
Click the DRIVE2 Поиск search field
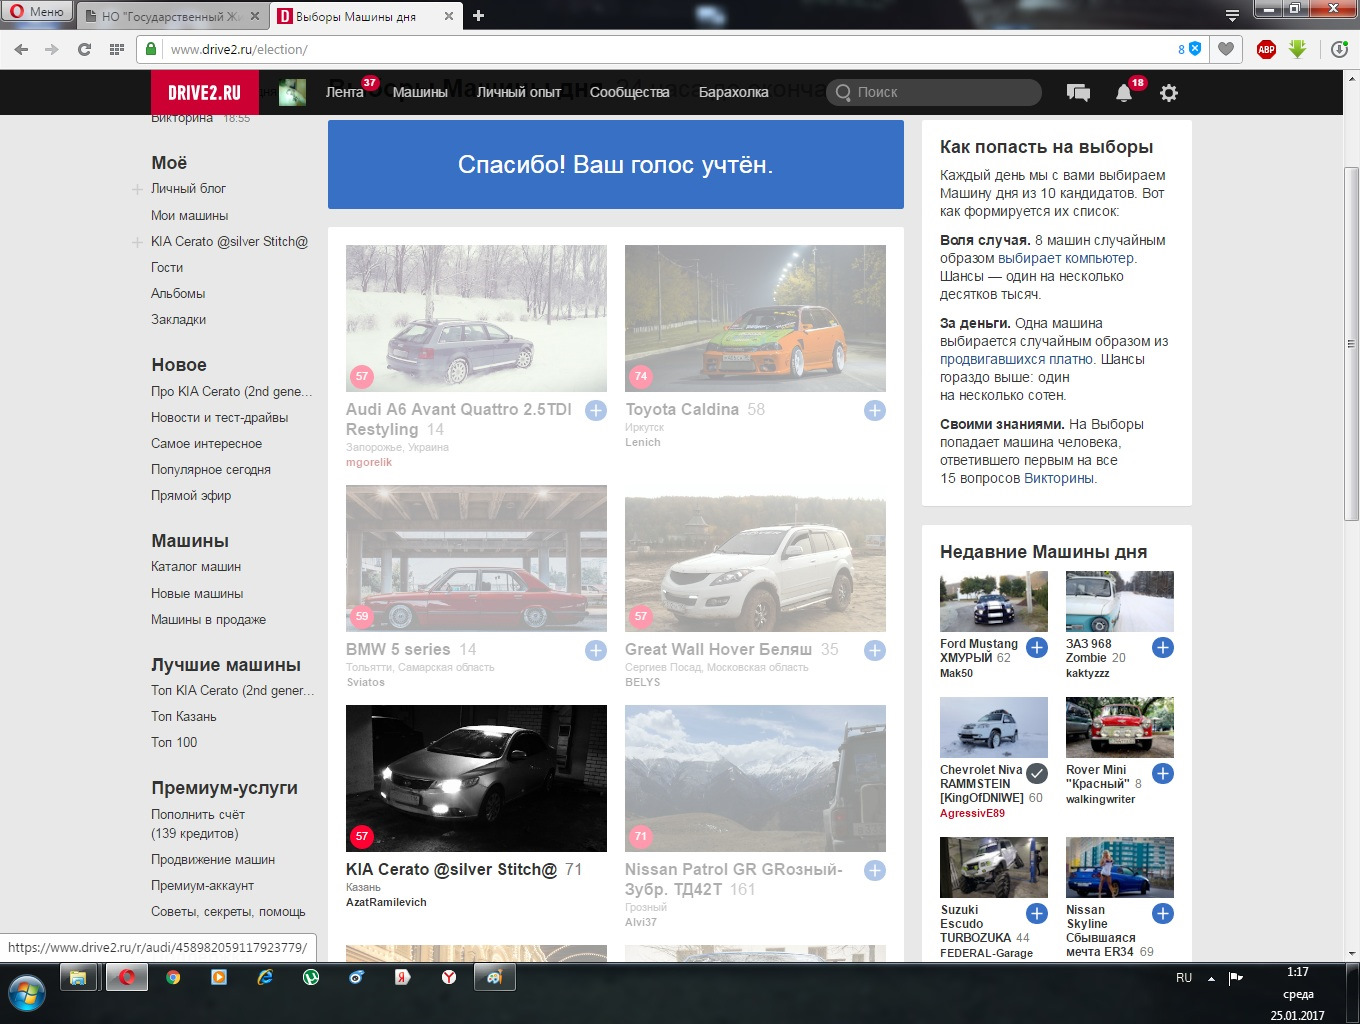pyautogui.click(x=934, y=92)
